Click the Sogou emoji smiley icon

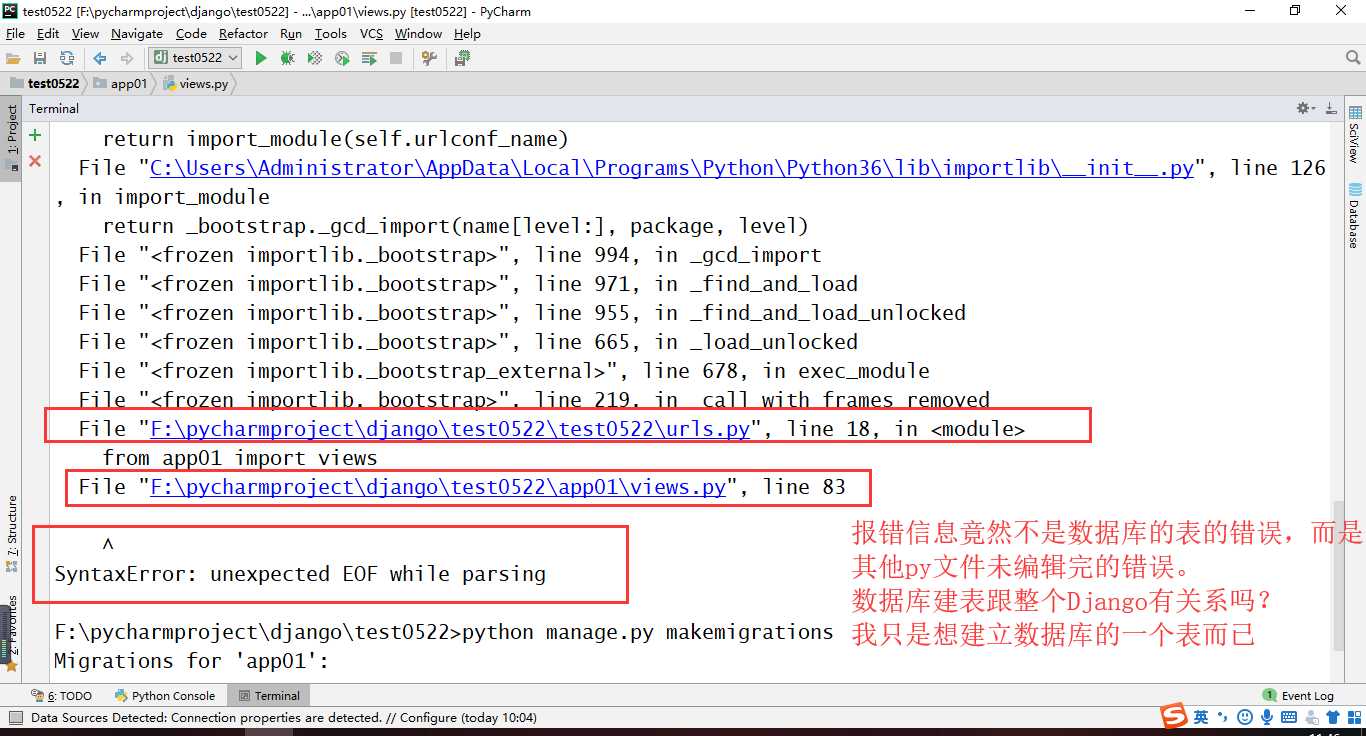point(1245,717)
